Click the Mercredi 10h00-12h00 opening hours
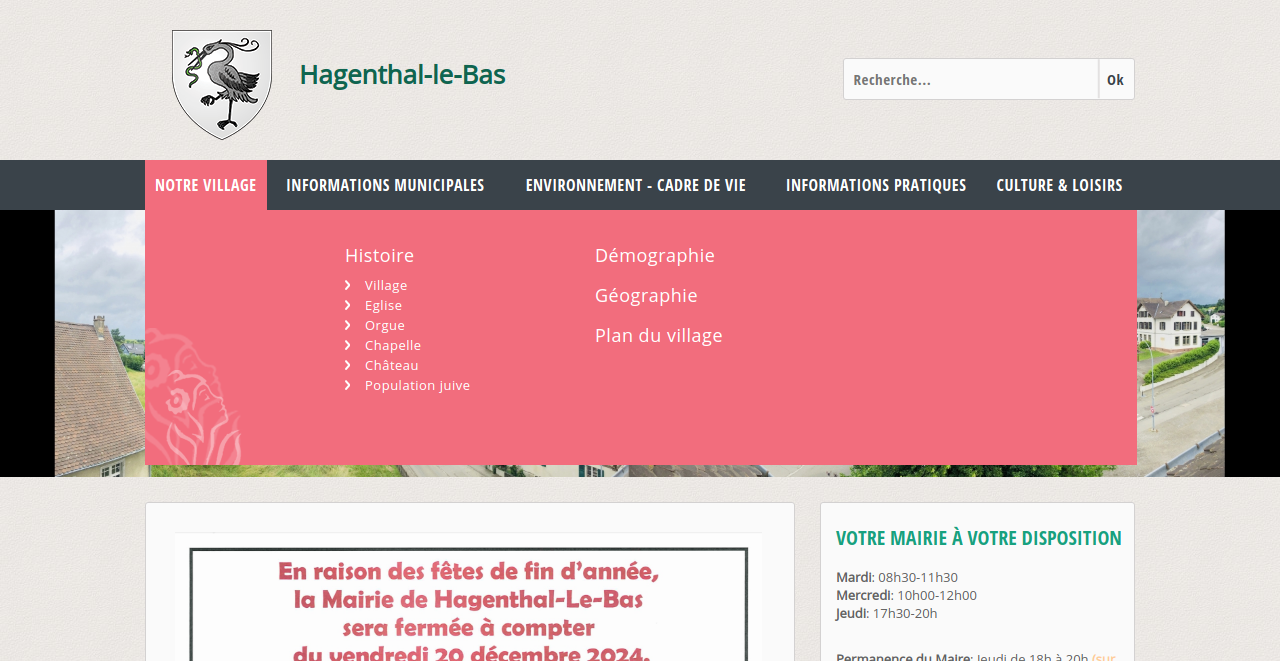Screen dimensions: 1280x661 click(x=906, y=595)
